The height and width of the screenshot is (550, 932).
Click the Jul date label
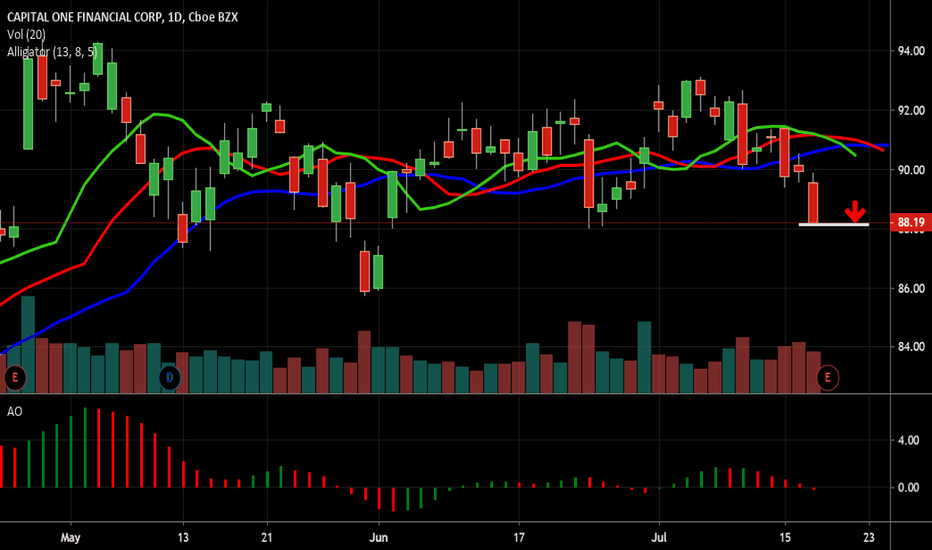tap(659, 538)
